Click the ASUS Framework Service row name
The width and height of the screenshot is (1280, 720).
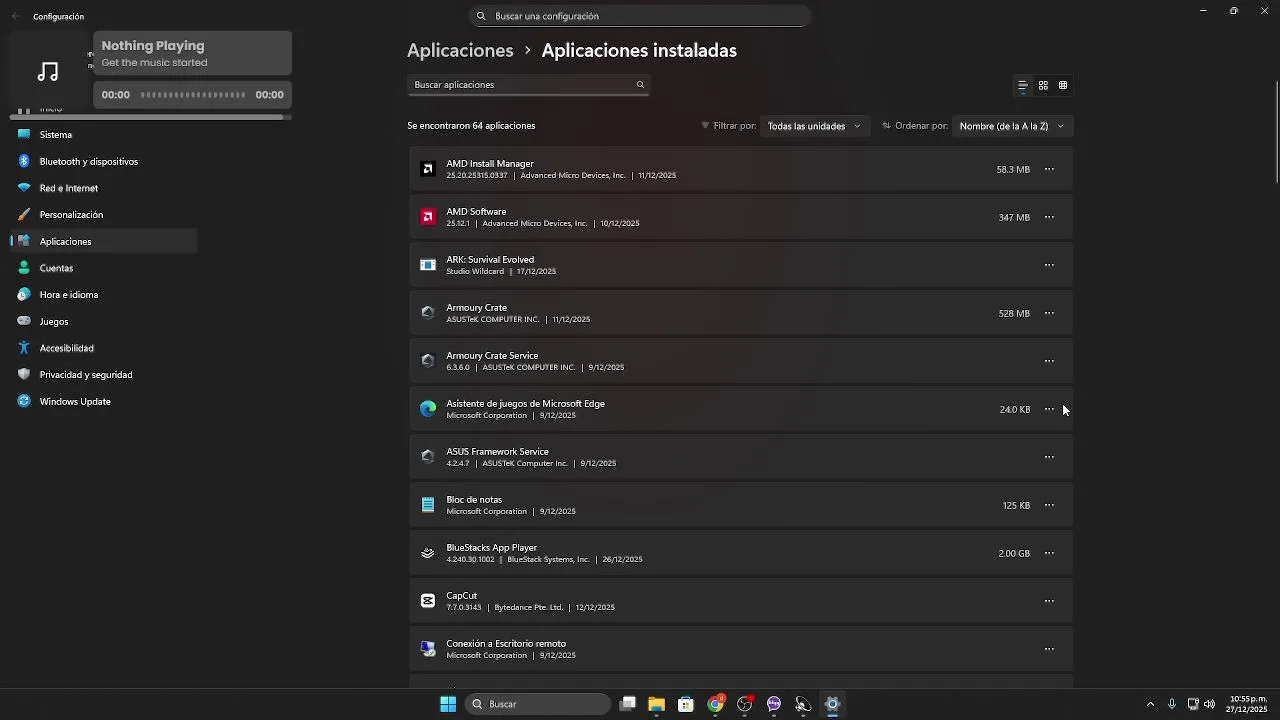pos(497,452)
